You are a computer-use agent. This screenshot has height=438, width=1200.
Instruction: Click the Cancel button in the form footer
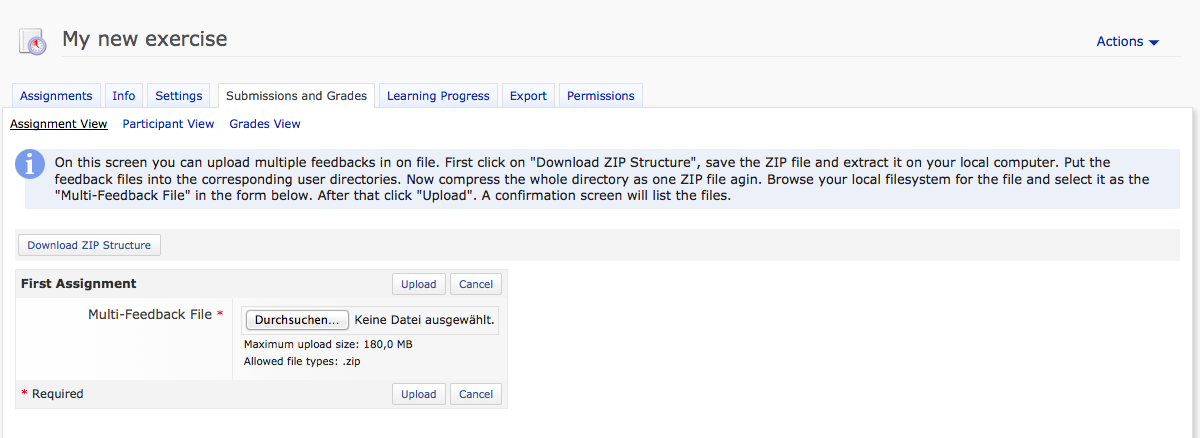click(476, 394)
